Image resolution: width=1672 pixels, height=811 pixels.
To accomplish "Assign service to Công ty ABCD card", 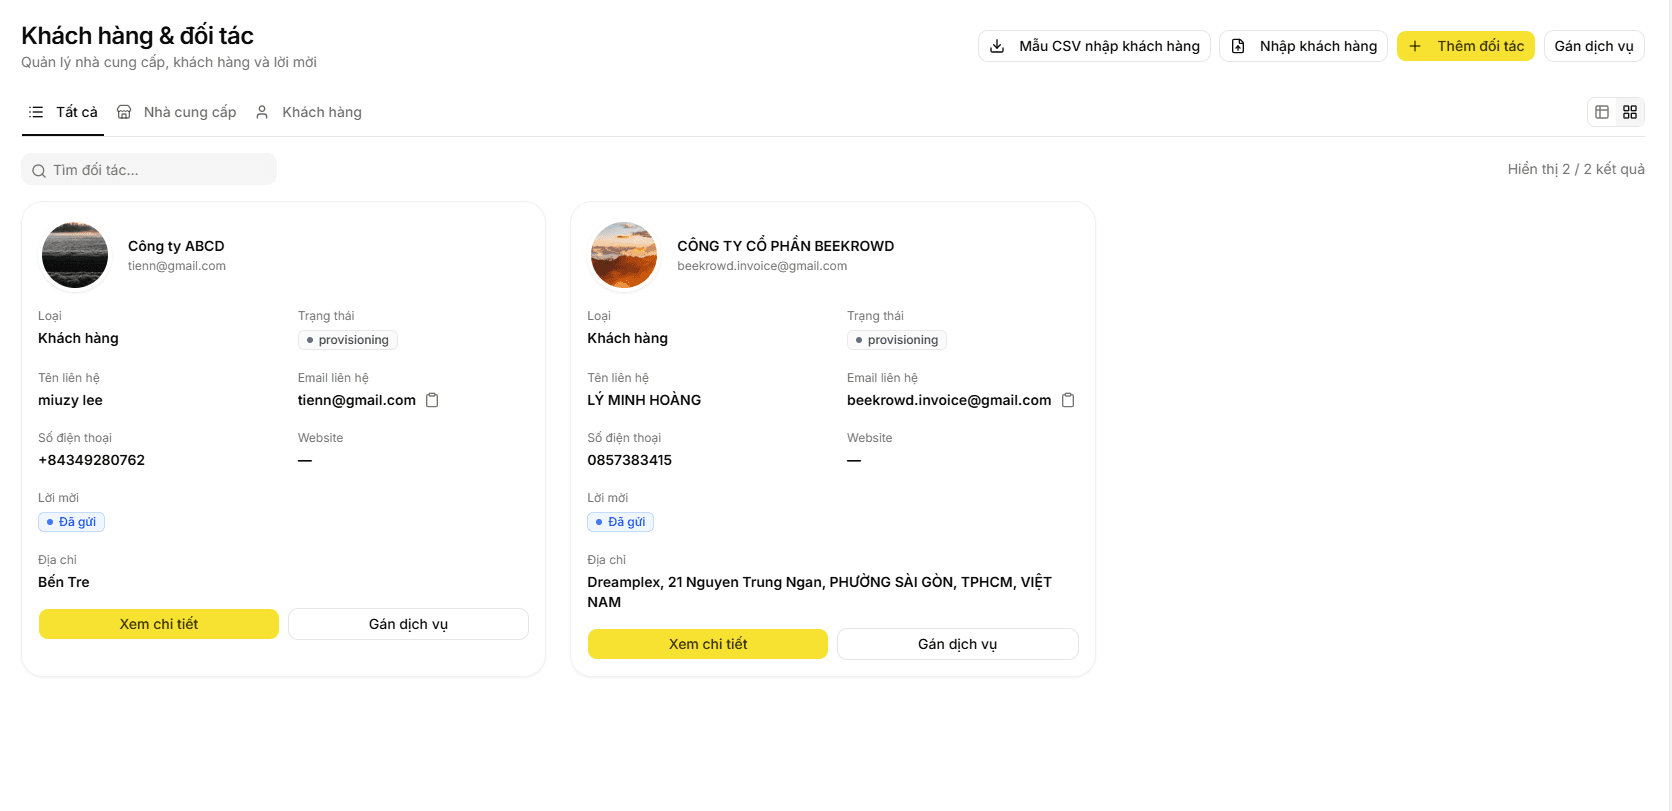I will coord(408,624).
